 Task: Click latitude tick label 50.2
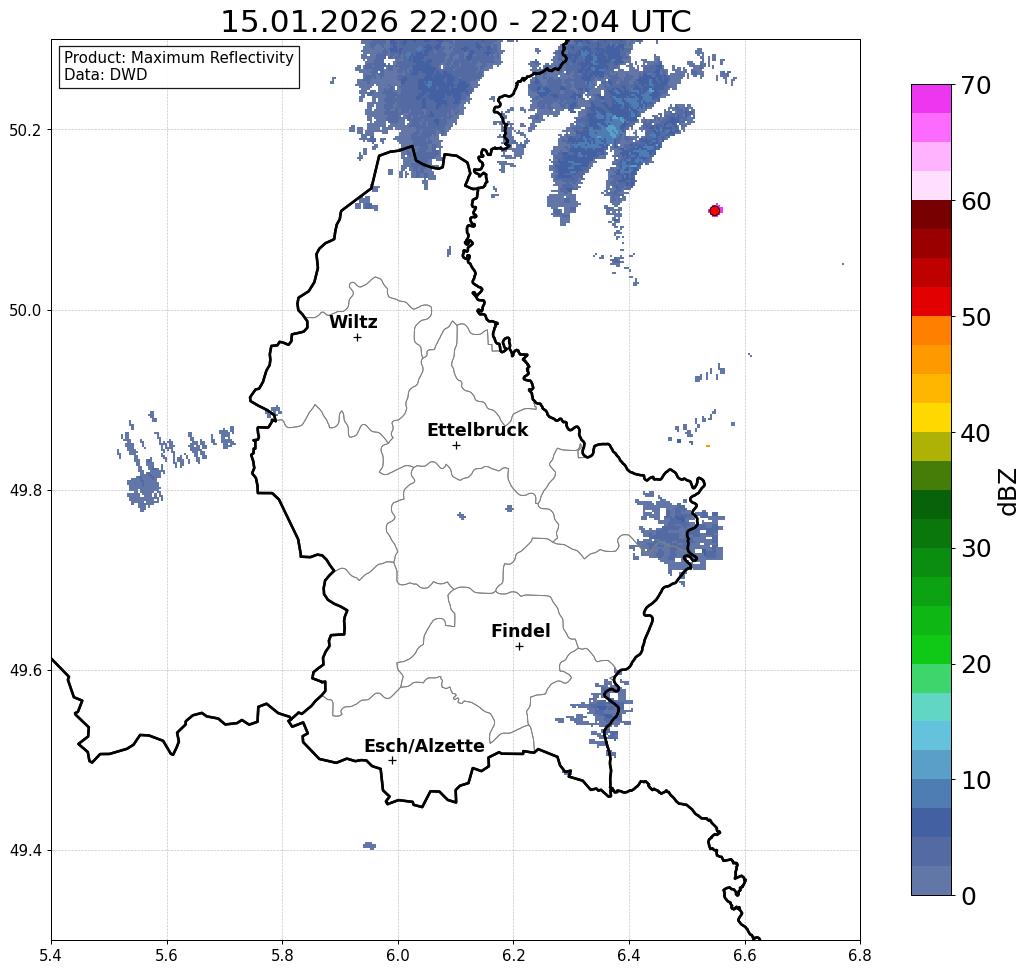point(25,130)
